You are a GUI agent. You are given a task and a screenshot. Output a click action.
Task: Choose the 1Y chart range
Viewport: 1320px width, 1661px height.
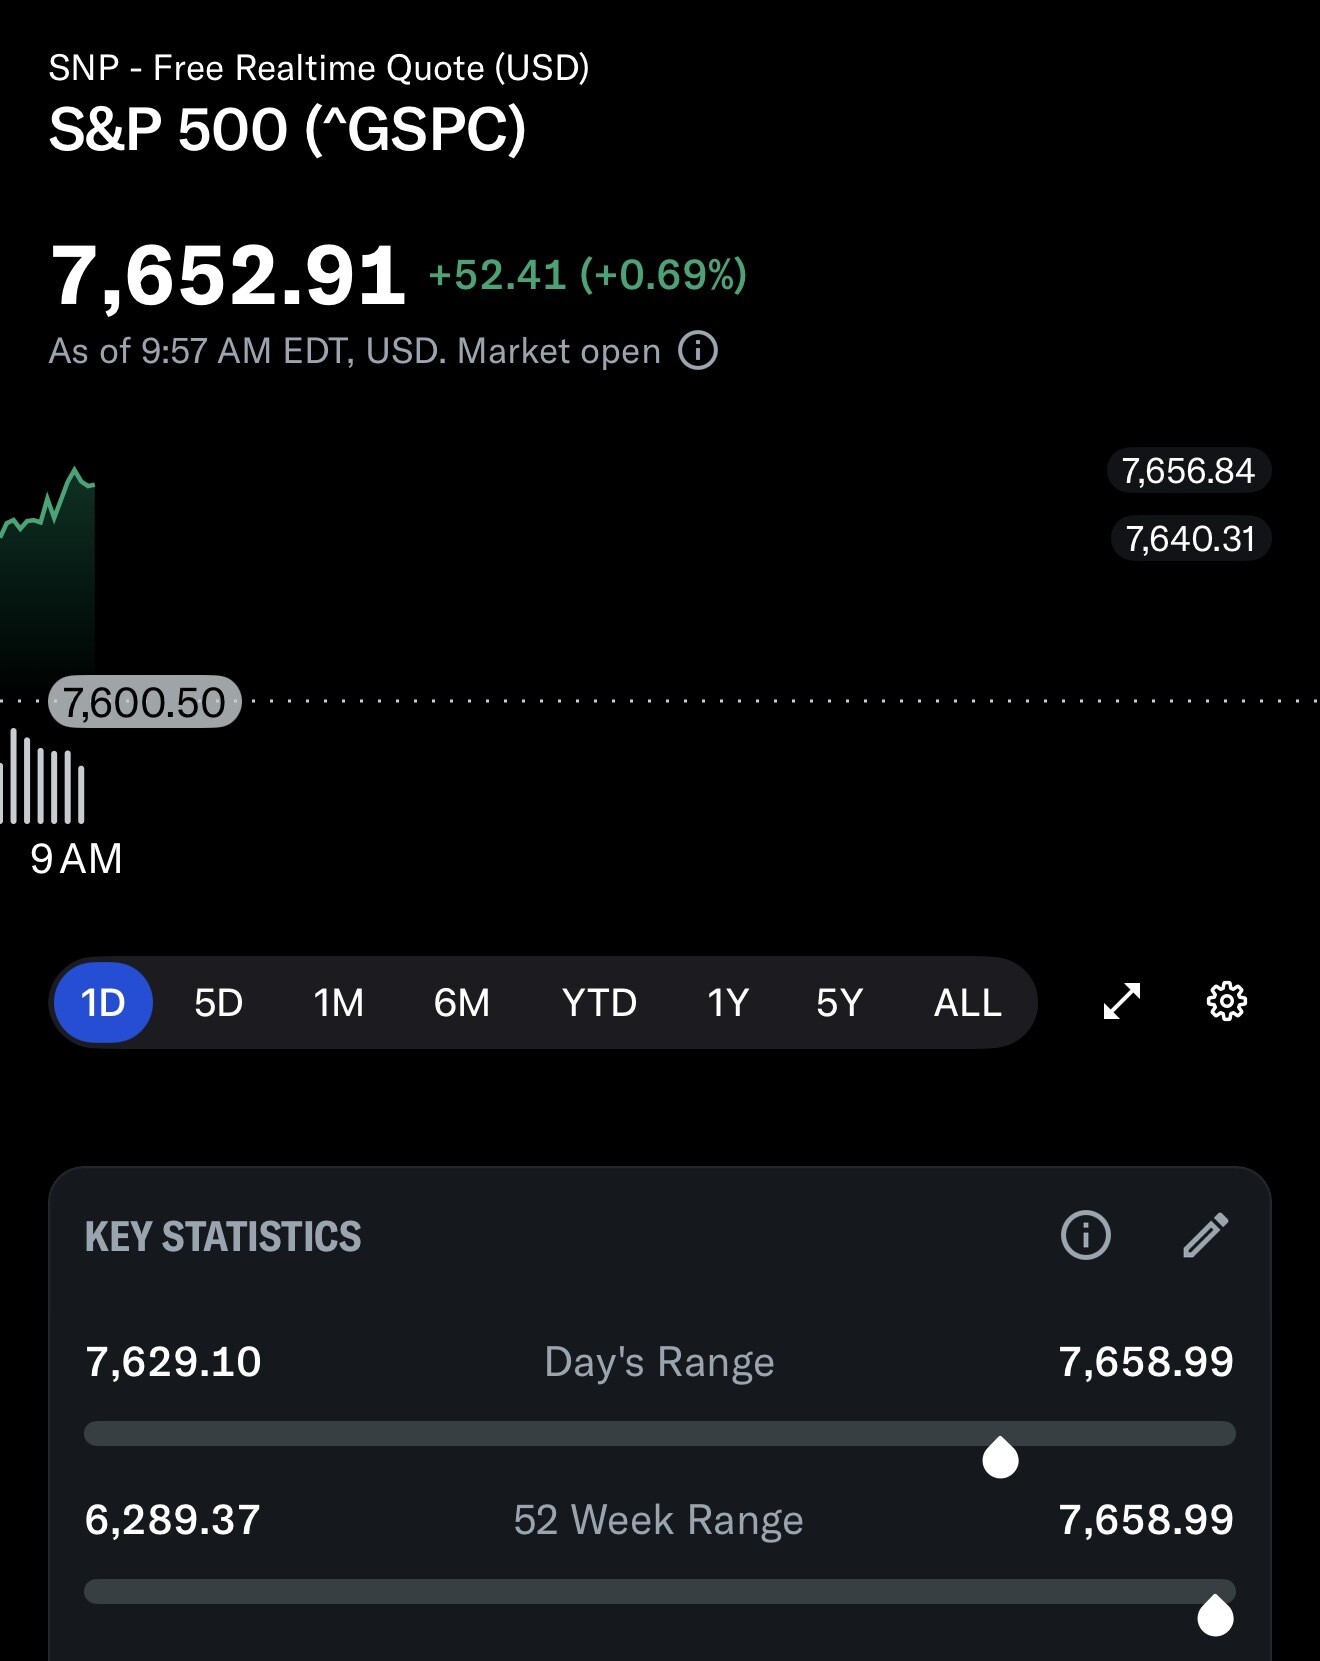click(728, 1002)
